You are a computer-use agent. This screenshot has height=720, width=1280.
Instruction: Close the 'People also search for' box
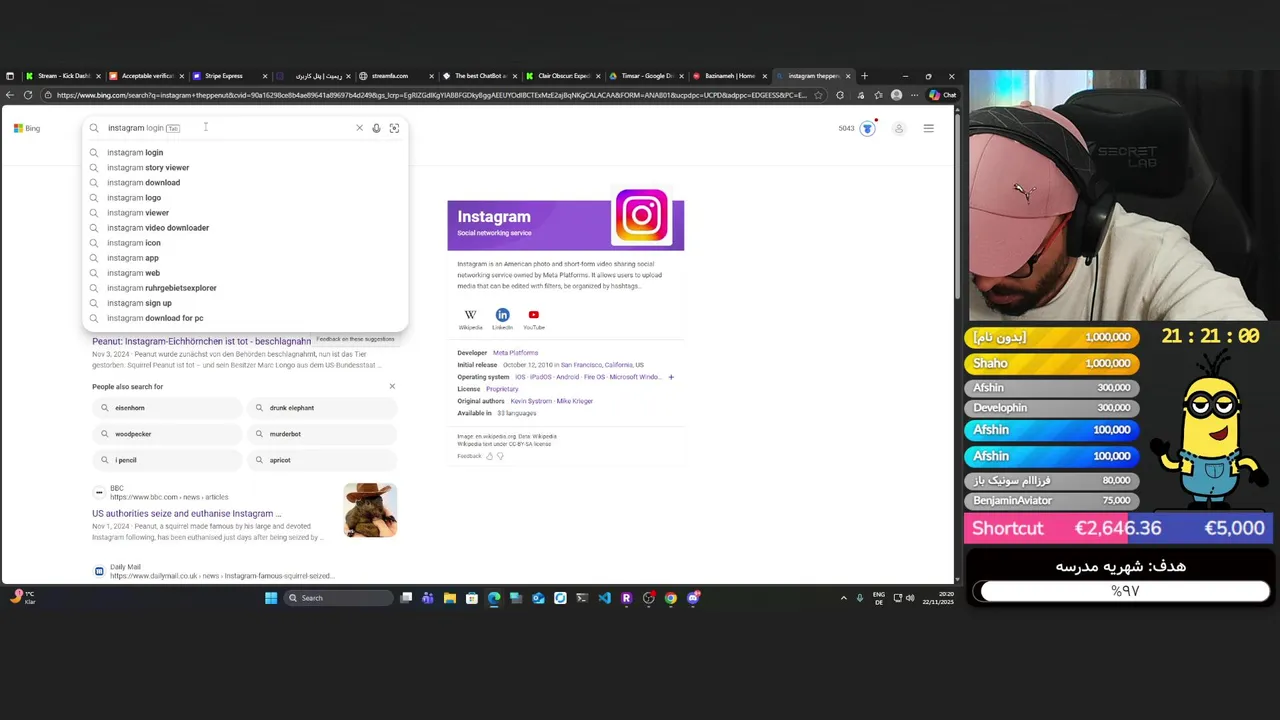click(392, 386)
